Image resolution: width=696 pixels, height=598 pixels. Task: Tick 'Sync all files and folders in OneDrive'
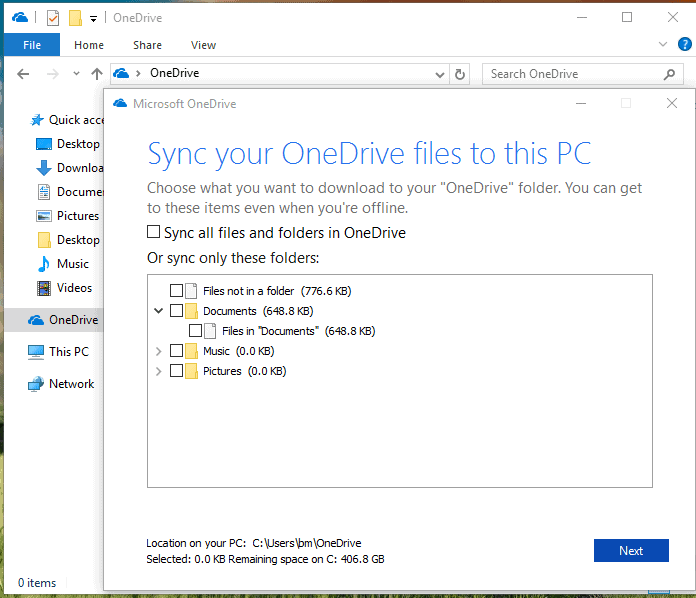[x=154, y=232]
